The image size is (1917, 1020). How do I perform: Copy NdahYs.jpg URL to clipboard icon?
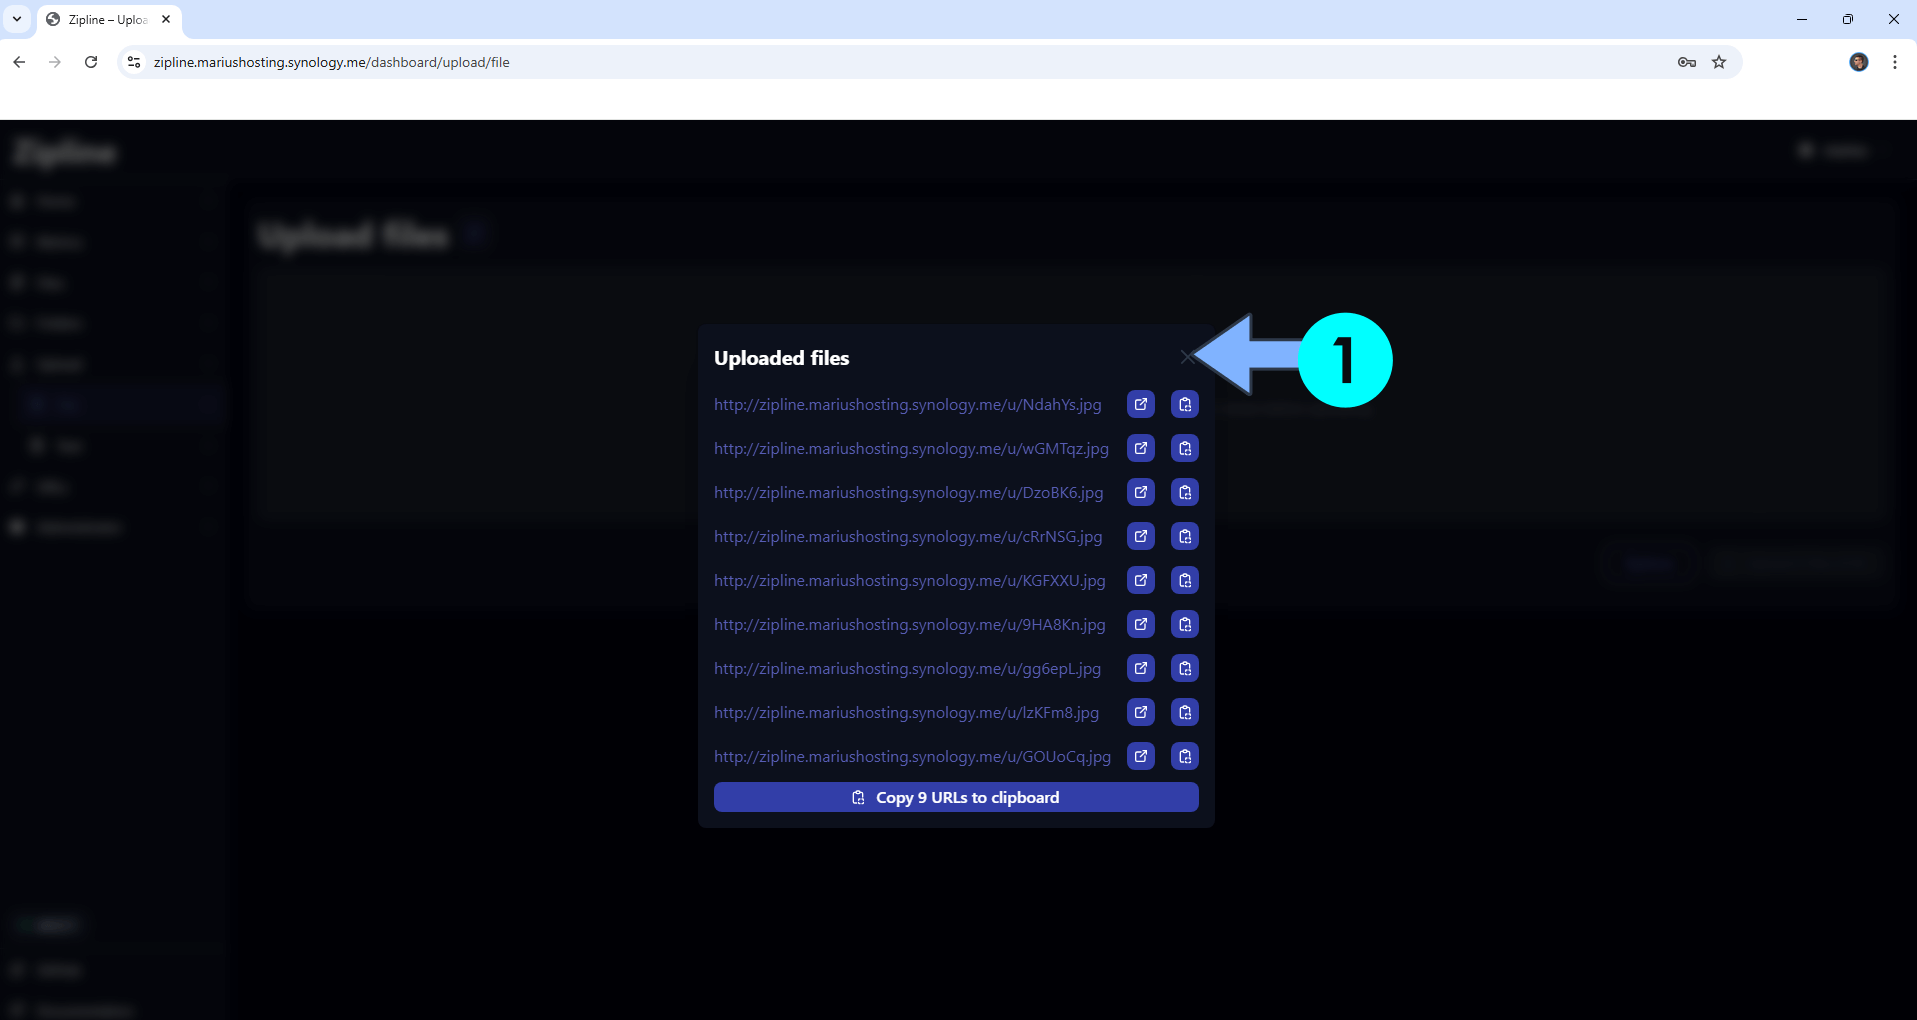point(1185,404)
